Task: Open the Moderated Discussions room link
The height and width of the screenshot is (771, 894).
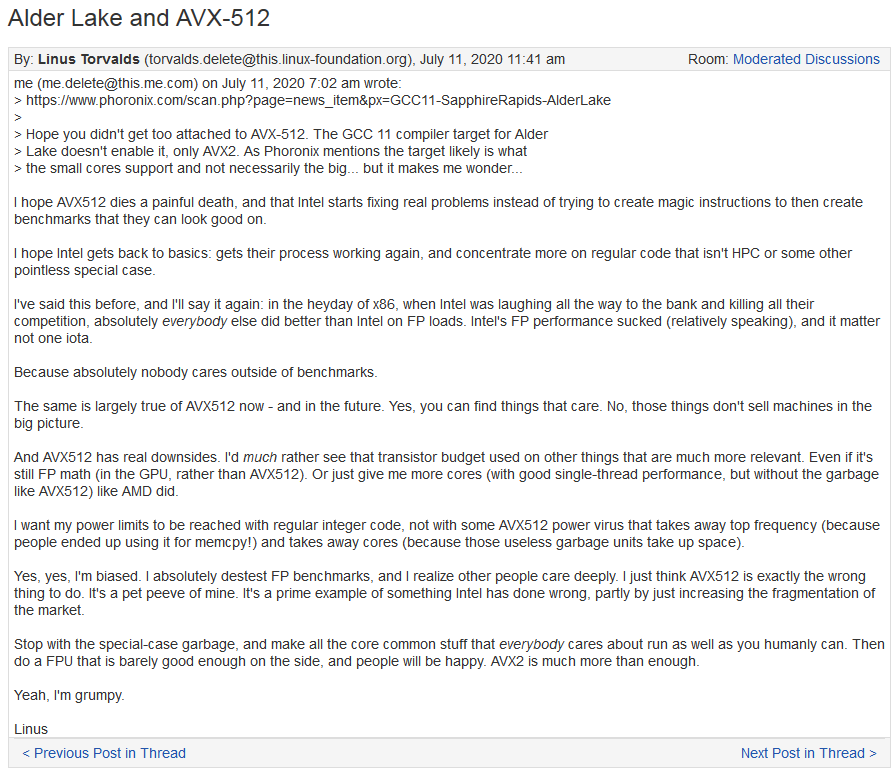Action: [x=806, y=59]
